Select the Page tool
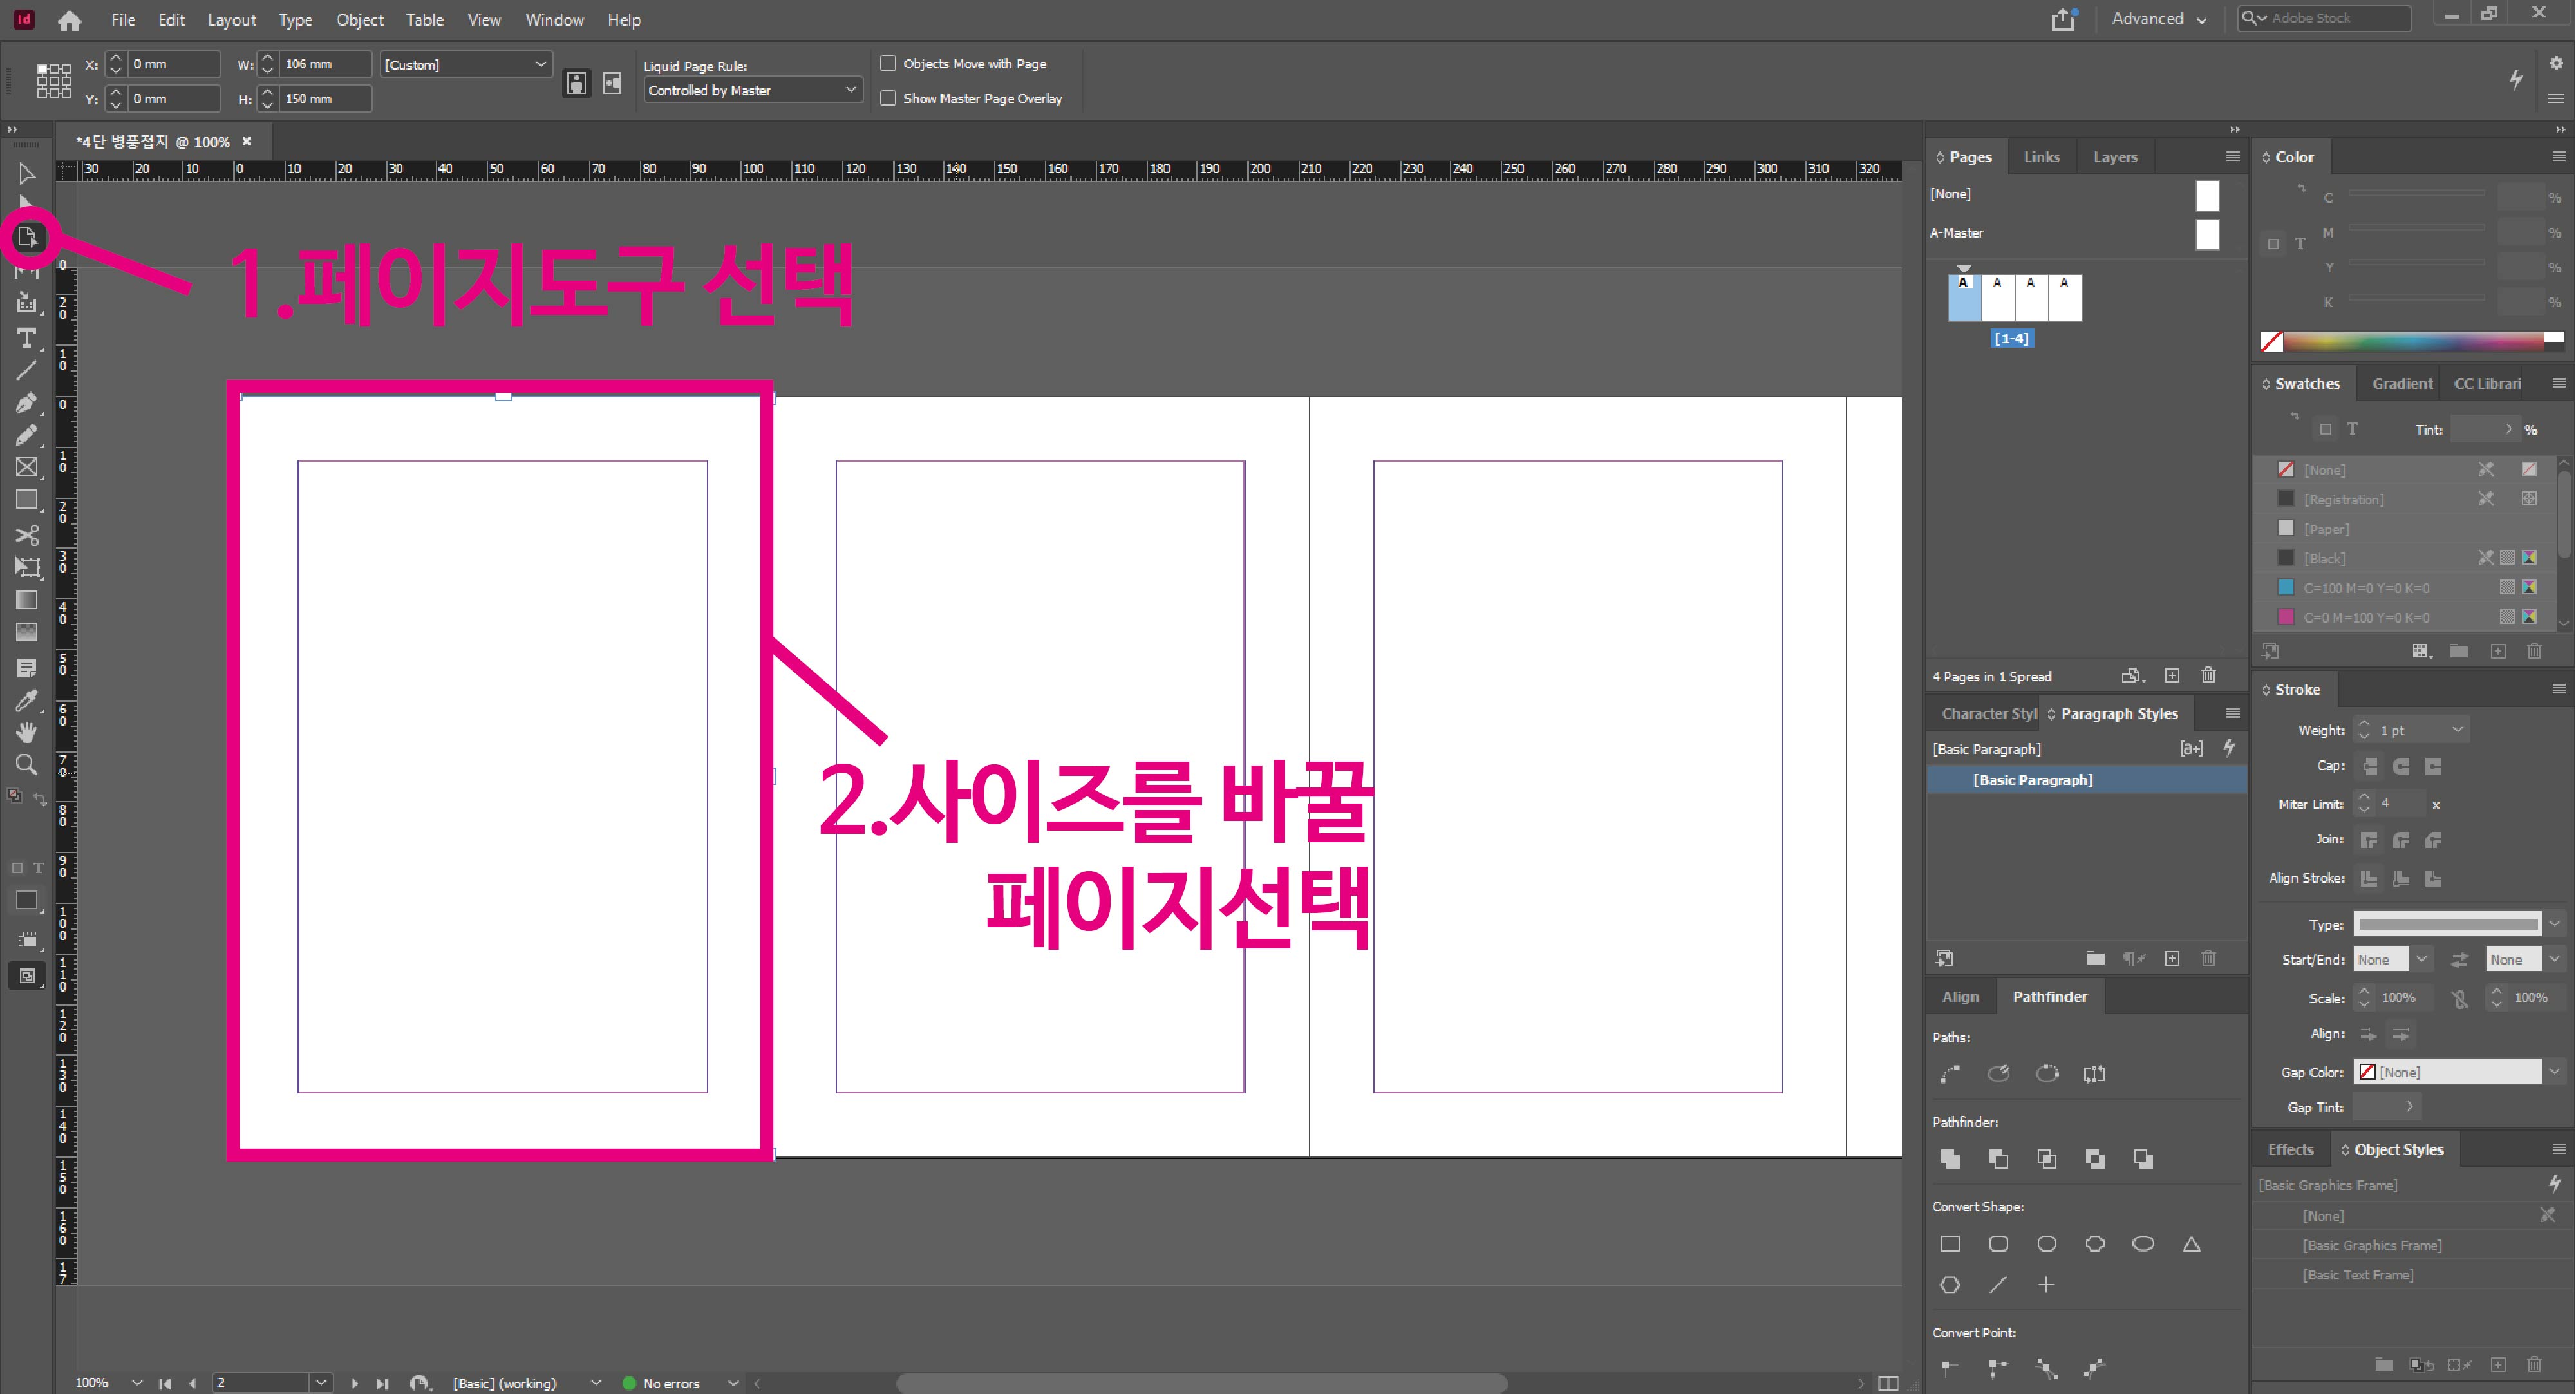This screenshot has width=2576, height=1394. [x=27, y=237]
